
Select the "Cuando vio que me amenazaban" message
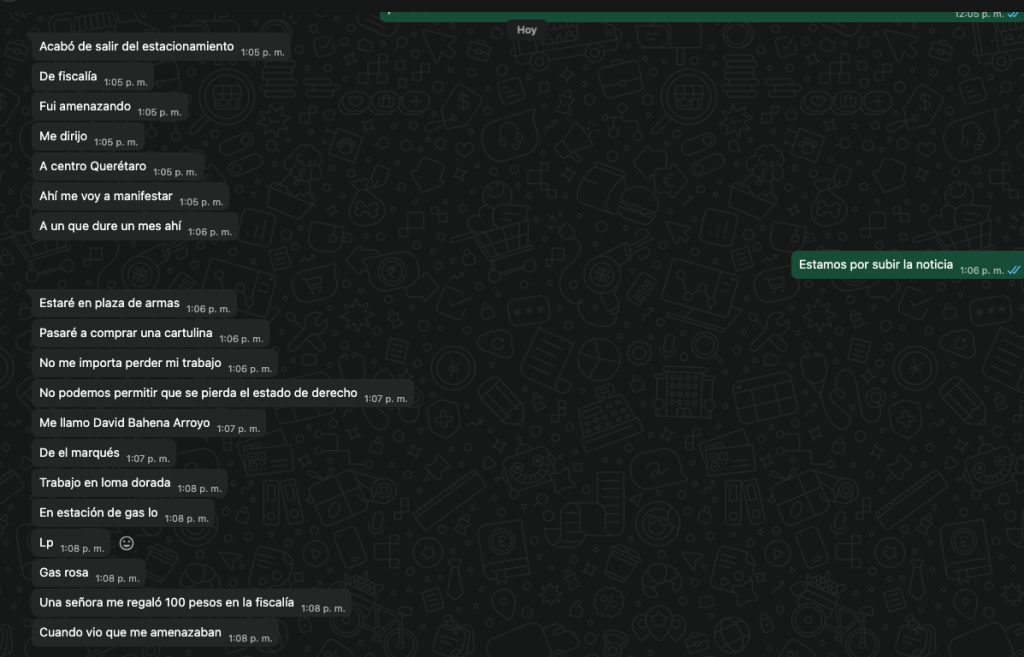130,633
